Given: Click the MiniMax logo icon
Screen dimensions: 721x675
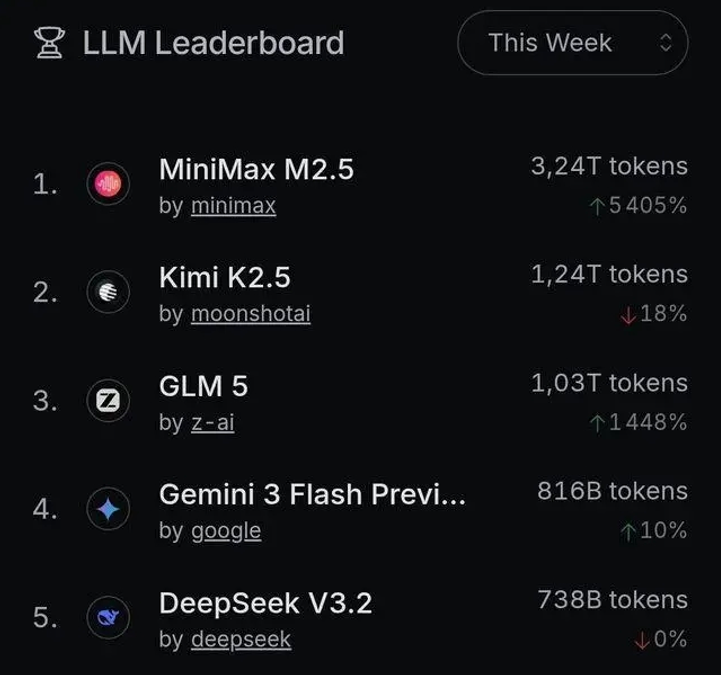Looking at the screenshot, I should pos(107,184).
